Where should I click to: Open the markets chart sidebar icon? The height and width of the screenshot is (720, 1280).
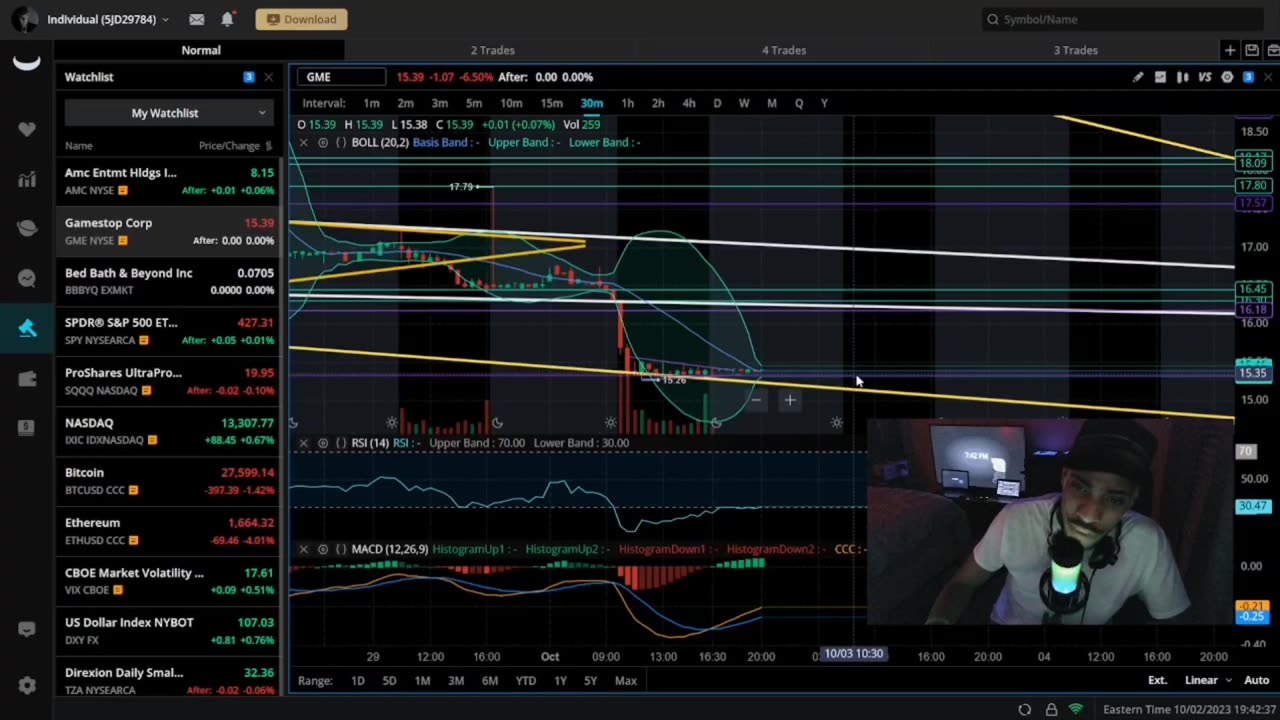(x=27, y=179)
